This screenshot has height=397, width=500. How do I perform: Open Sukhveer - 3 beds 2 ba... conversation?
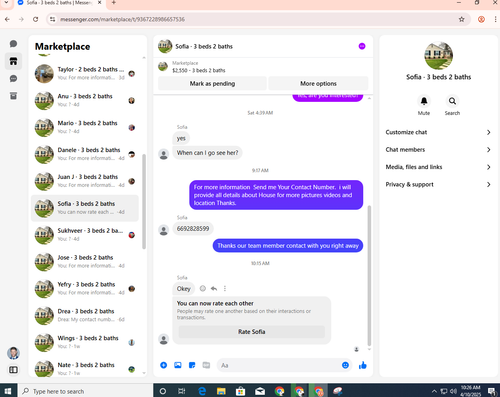point(85,235)
